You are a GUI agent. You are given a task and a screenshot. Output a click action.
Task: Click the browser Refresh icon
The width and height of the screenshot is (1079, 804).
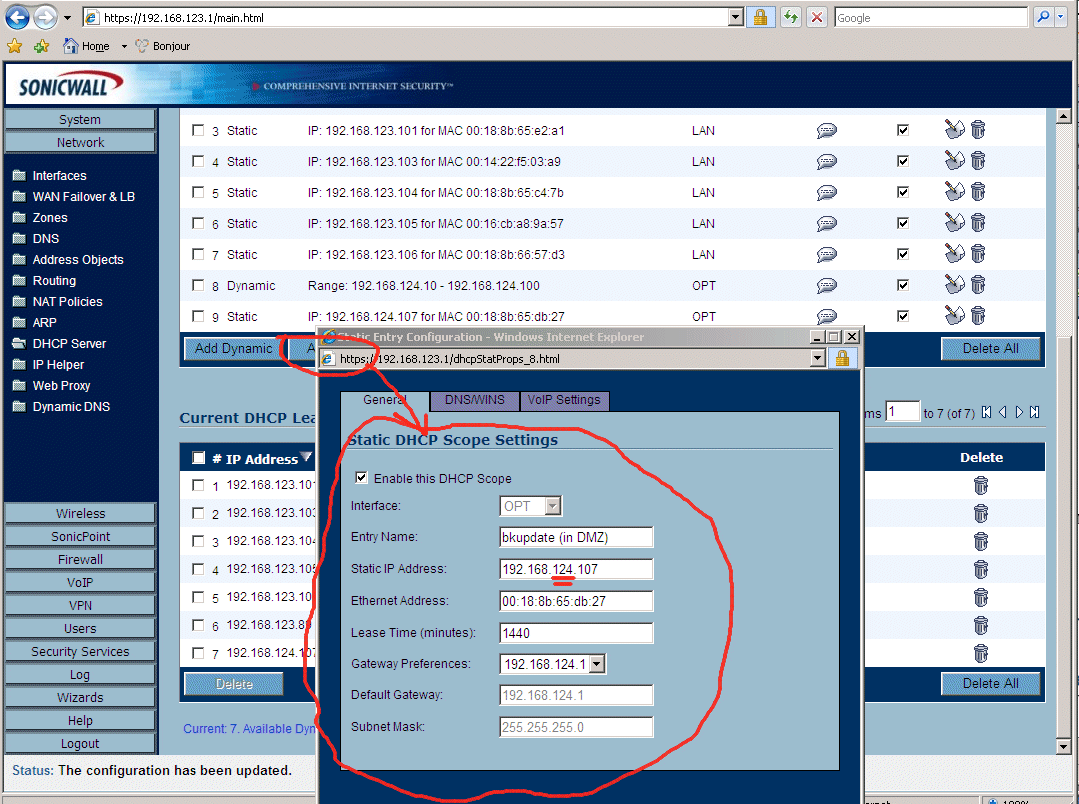[791, 17]
